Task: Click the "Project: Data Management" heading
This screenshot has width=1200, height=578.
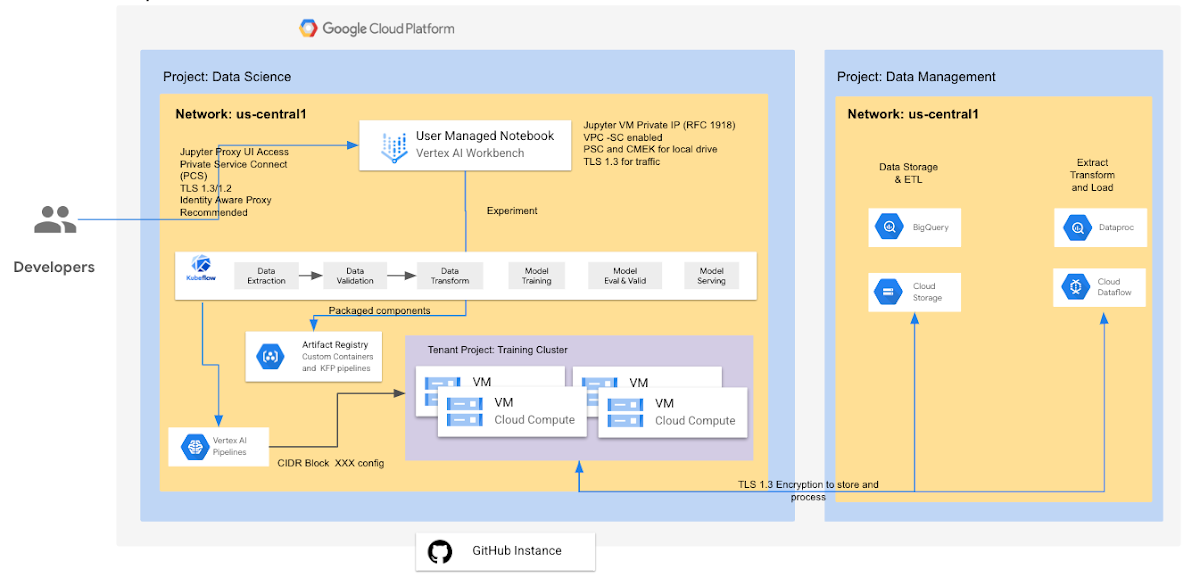Action: coord(916,77)
